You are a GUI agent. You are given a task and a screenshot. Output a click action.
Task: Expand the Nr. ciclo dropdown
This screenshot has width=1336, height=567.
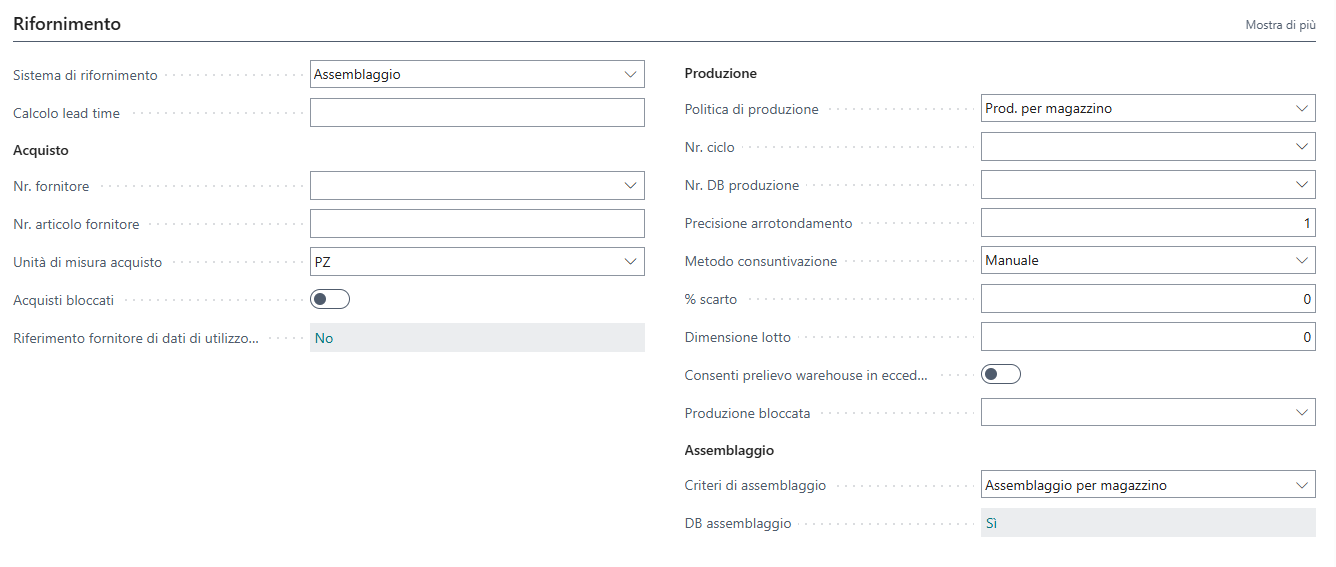pyautogui.click(x=1147, y=147)
